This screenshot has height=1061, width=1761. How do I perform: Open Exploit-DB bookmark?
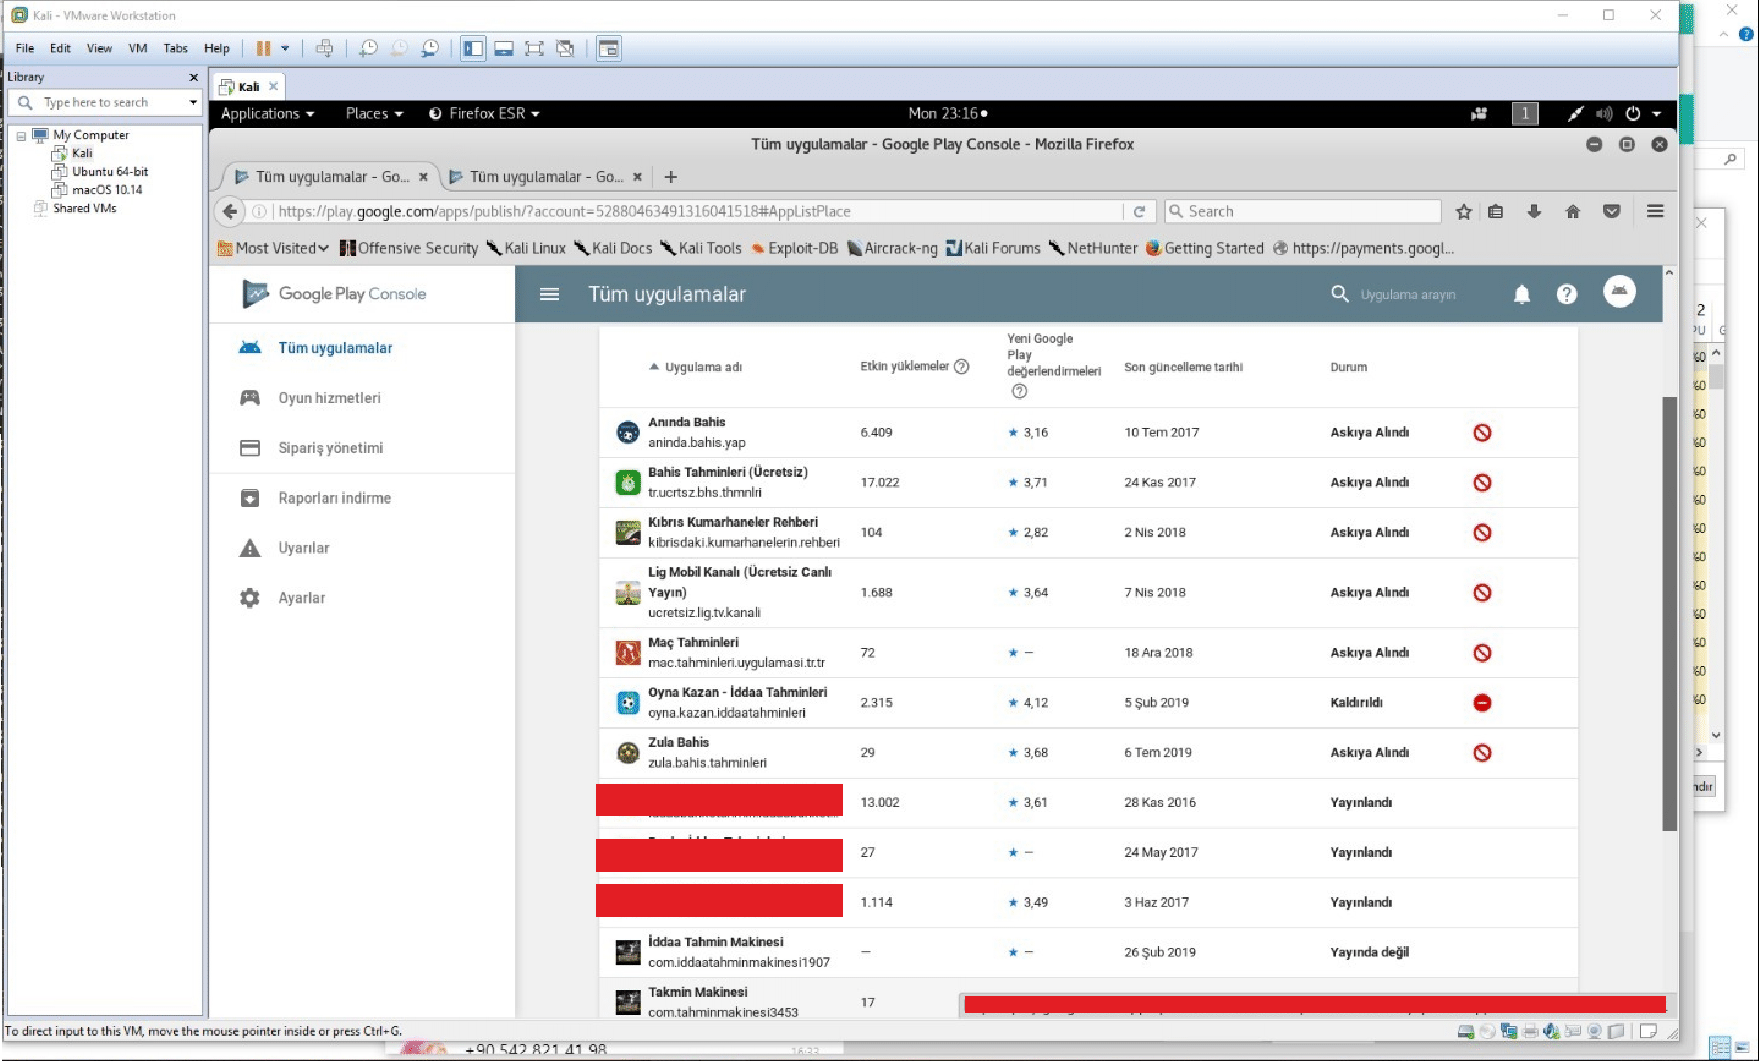point(794,248)
